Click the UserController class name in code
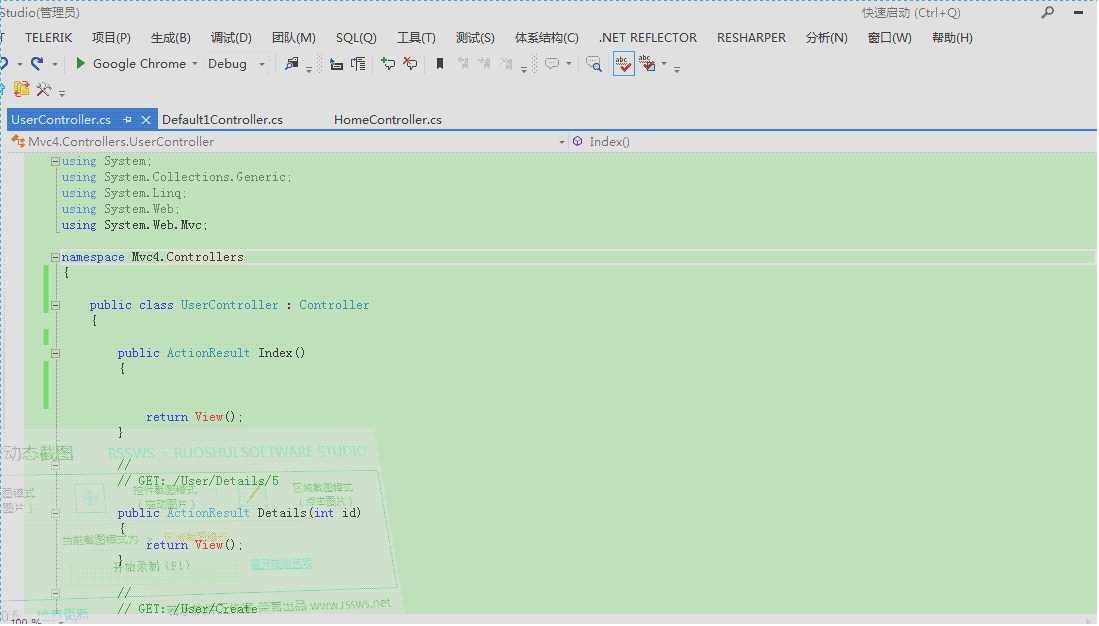 [x=229, y=305]
